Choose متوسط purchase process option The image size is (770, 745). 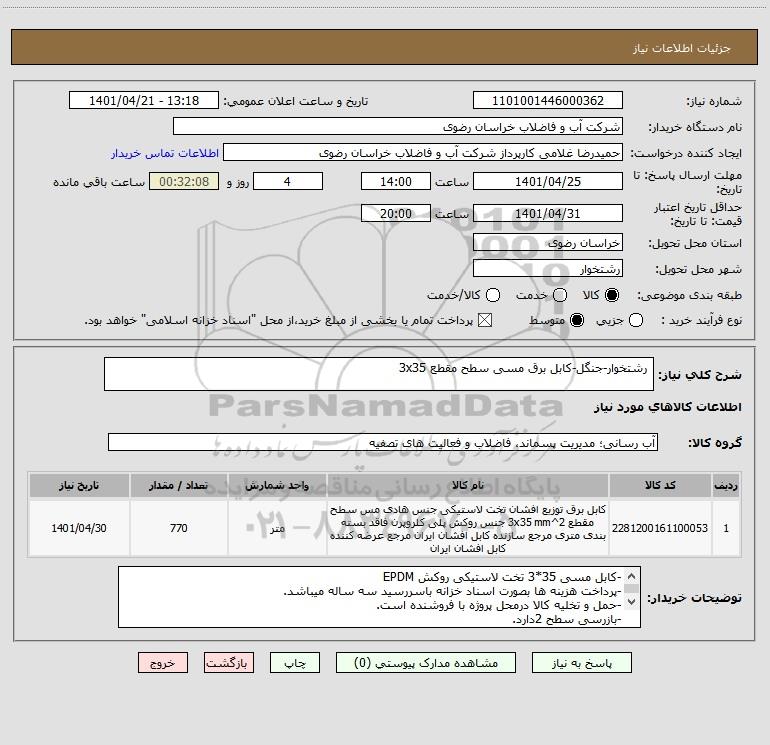pyautogui.click(x=577, y=320)
